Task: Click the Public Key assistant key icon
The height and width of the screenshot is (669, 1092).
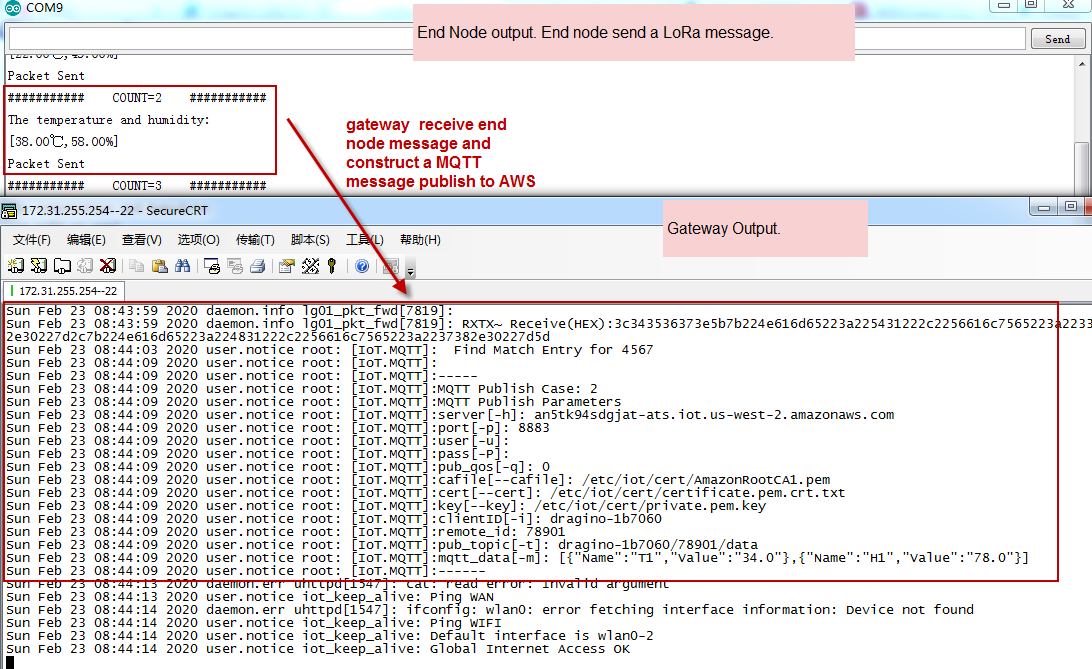Action: (332, 266)
